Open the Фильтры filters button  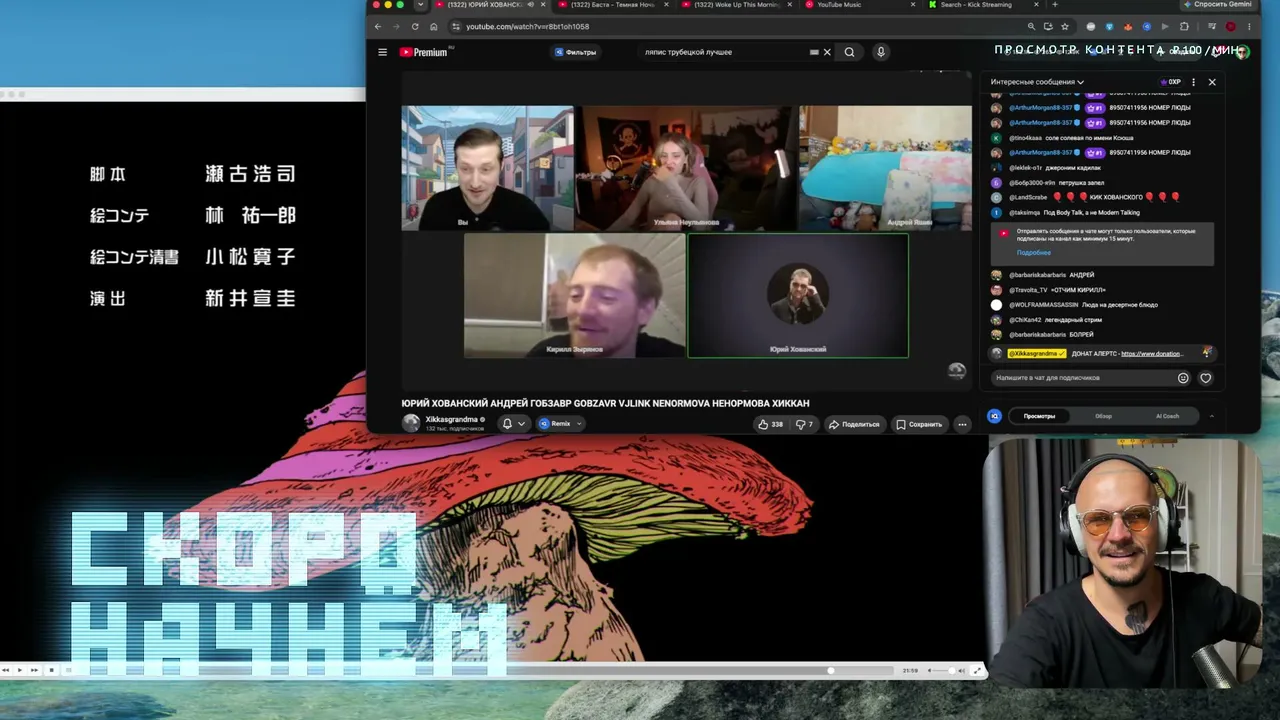tap(575, 52)
